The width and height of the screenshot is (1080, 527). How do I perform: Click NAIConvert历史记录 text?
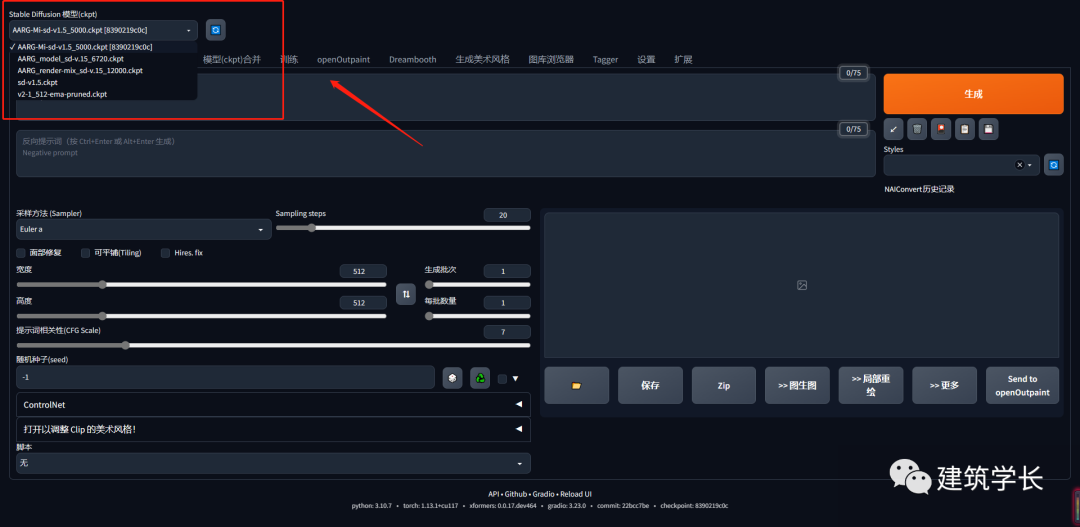919,189
